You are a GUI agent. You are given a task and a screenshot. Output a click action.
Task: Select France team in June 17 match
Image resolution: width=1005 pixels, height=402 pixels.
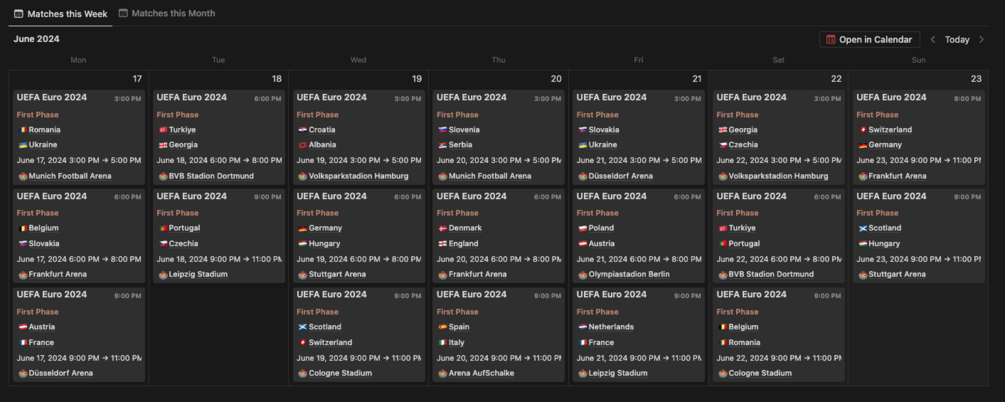(x=41, y=342)
